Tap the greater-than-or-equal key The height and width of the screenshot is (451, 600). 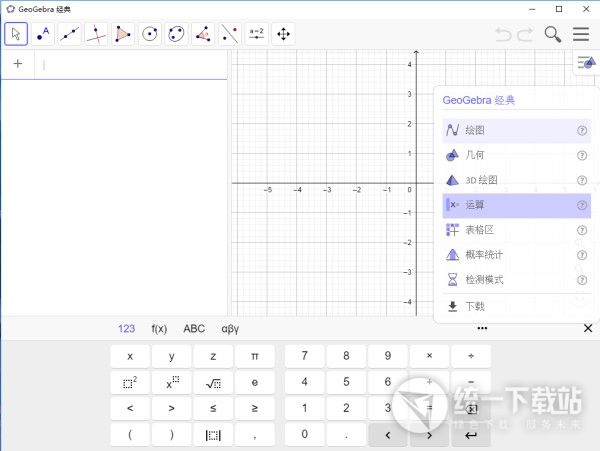coord(255,408)
